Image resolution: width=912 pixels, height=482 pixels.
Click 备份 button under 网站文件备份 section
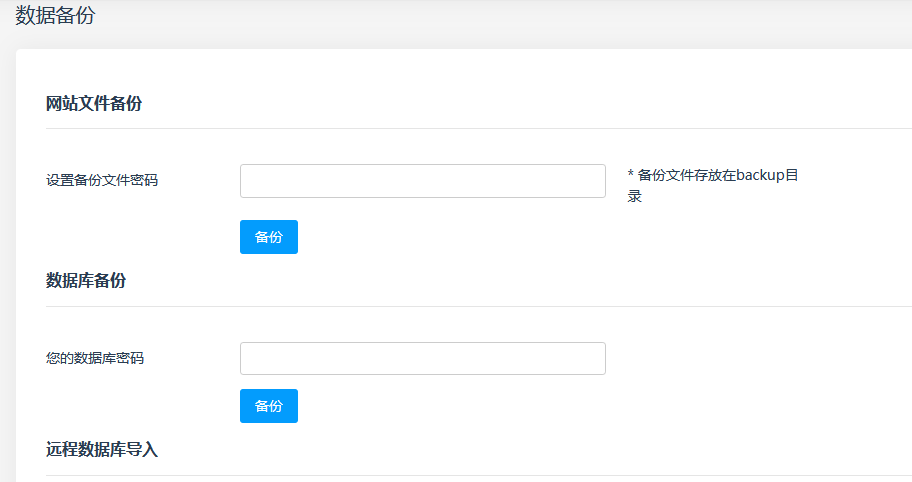coord(269,237)
